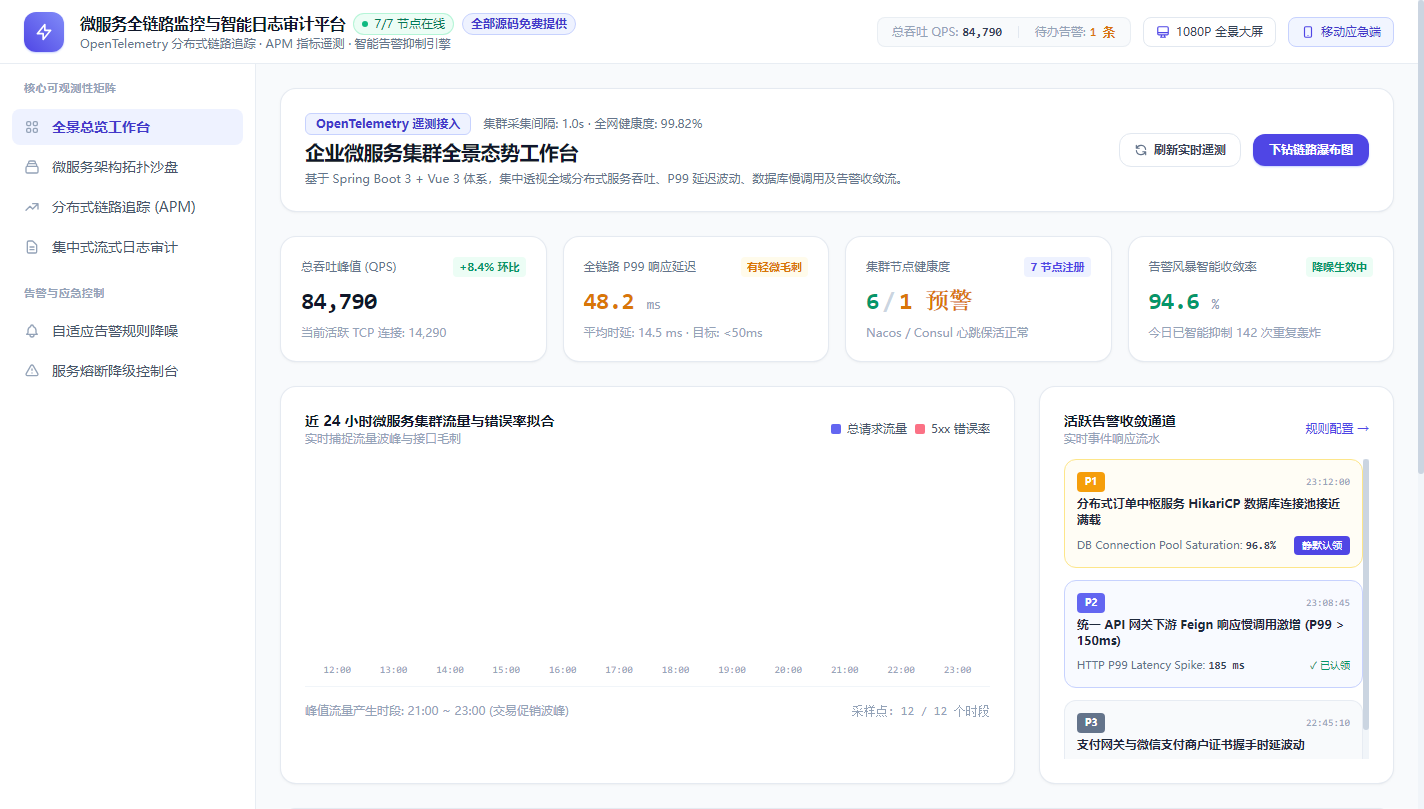The width and height of the screenshot is (1424, 809).
Task: Click the 下钻链路瀑布图 button
Action: 1310,150
